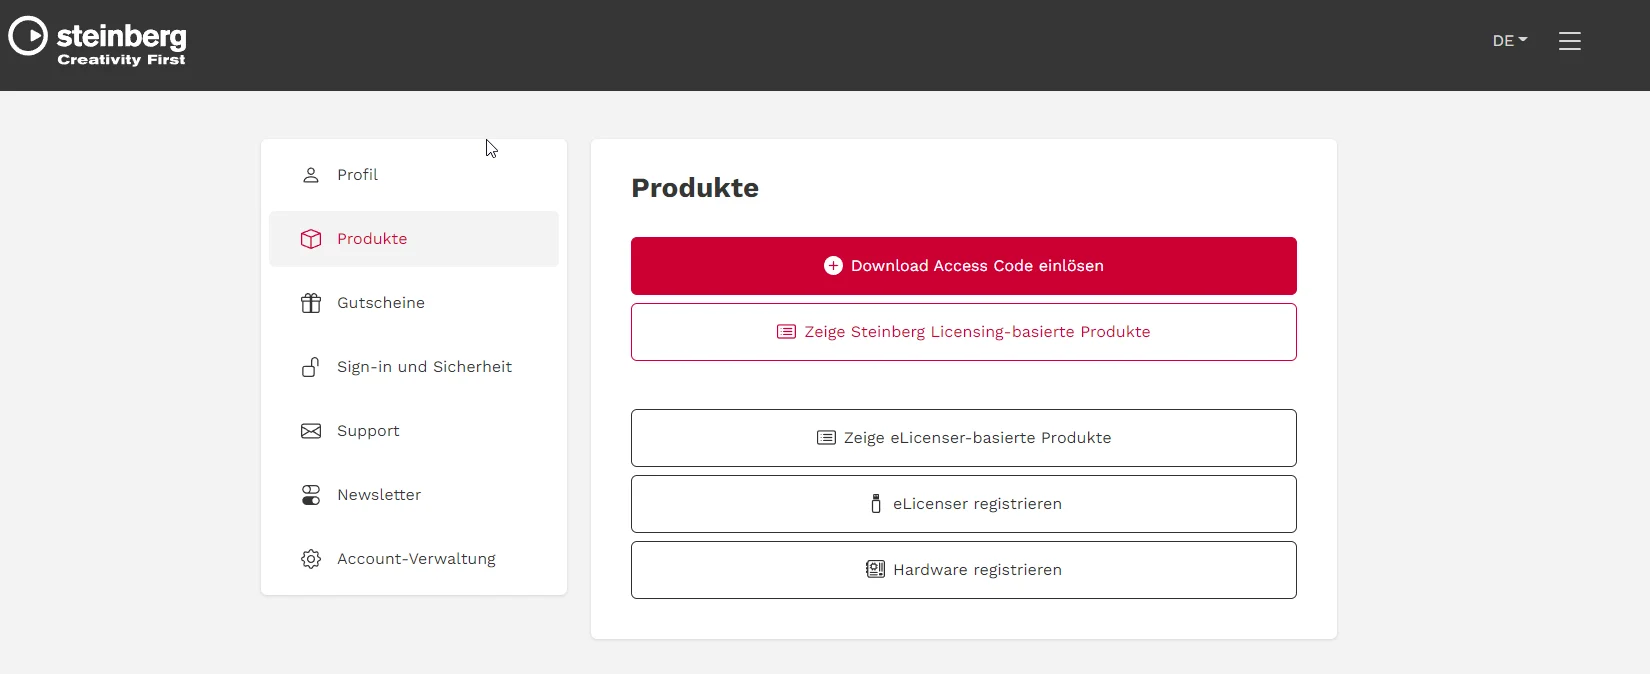The height and width of the screenshot is (674, 1650).
Task: Click the Profil person icon
Action: click(x=311, y=175)
